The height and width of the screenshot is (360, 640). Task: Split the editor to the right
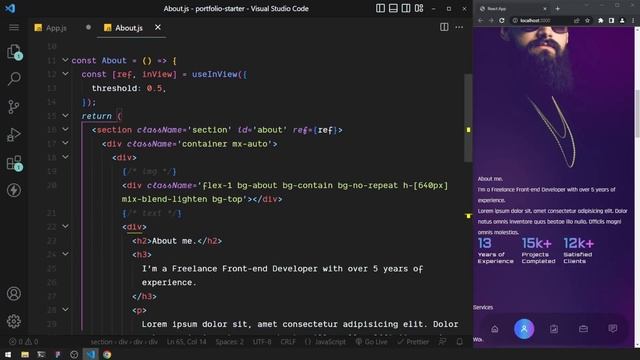[x=444, y=27]
